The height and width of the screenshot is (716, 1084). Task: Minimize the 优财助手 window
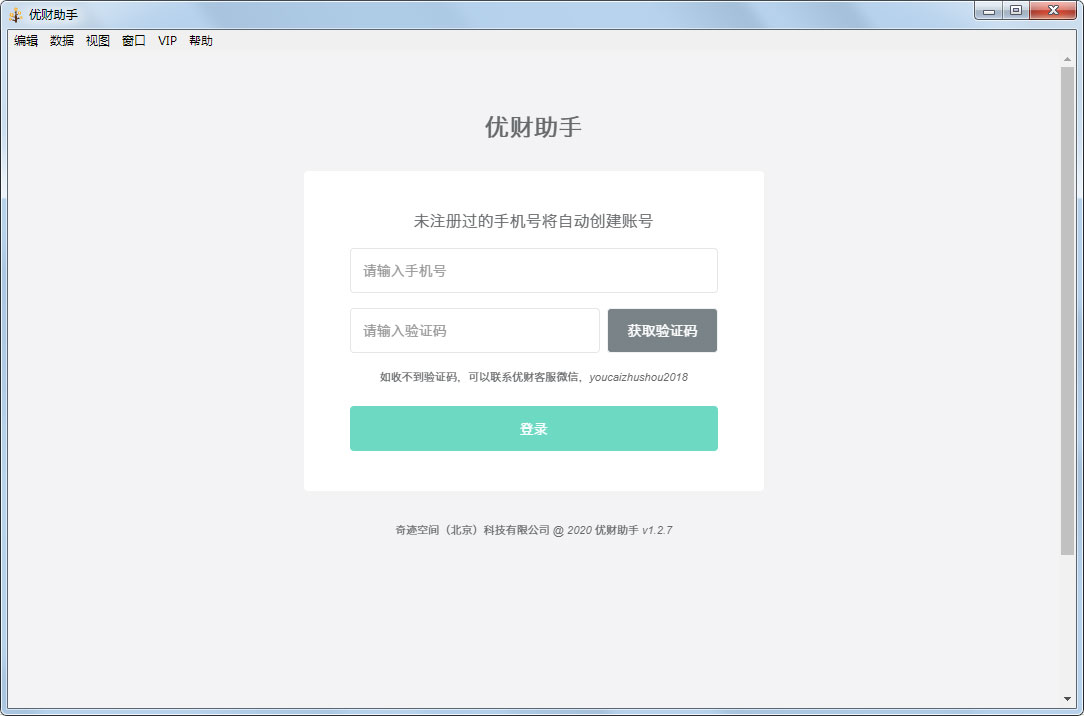pyautogui.click(x=990, y=10)
